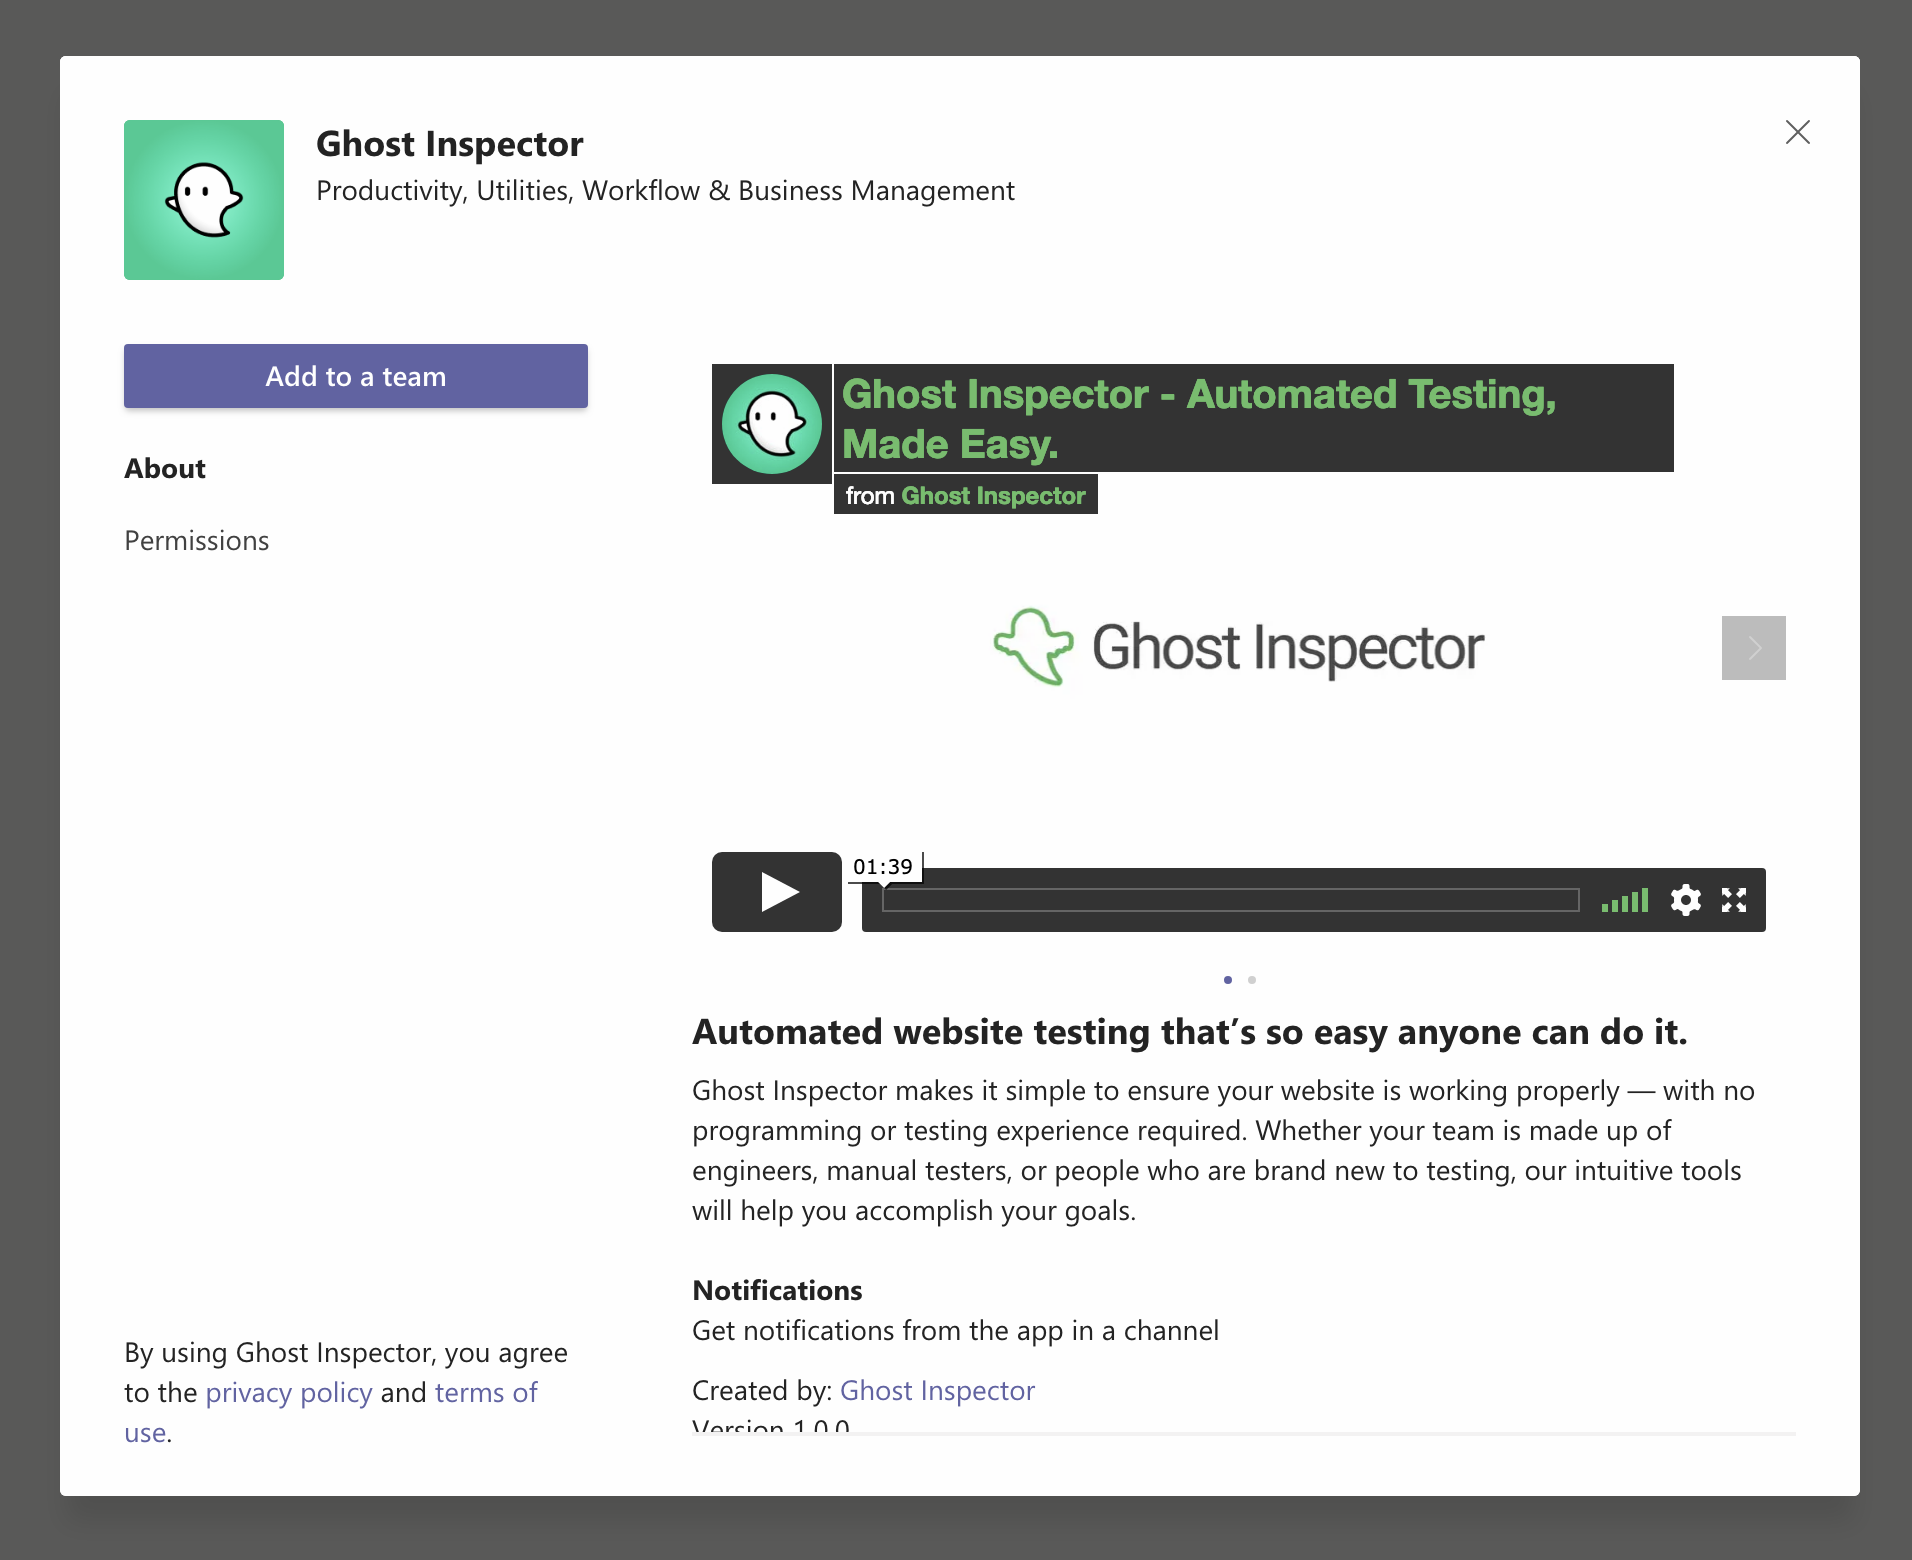Play the Ghost Inspector video
The height and width of the screenshot is (1560, 1912).
tap(777, 892)
